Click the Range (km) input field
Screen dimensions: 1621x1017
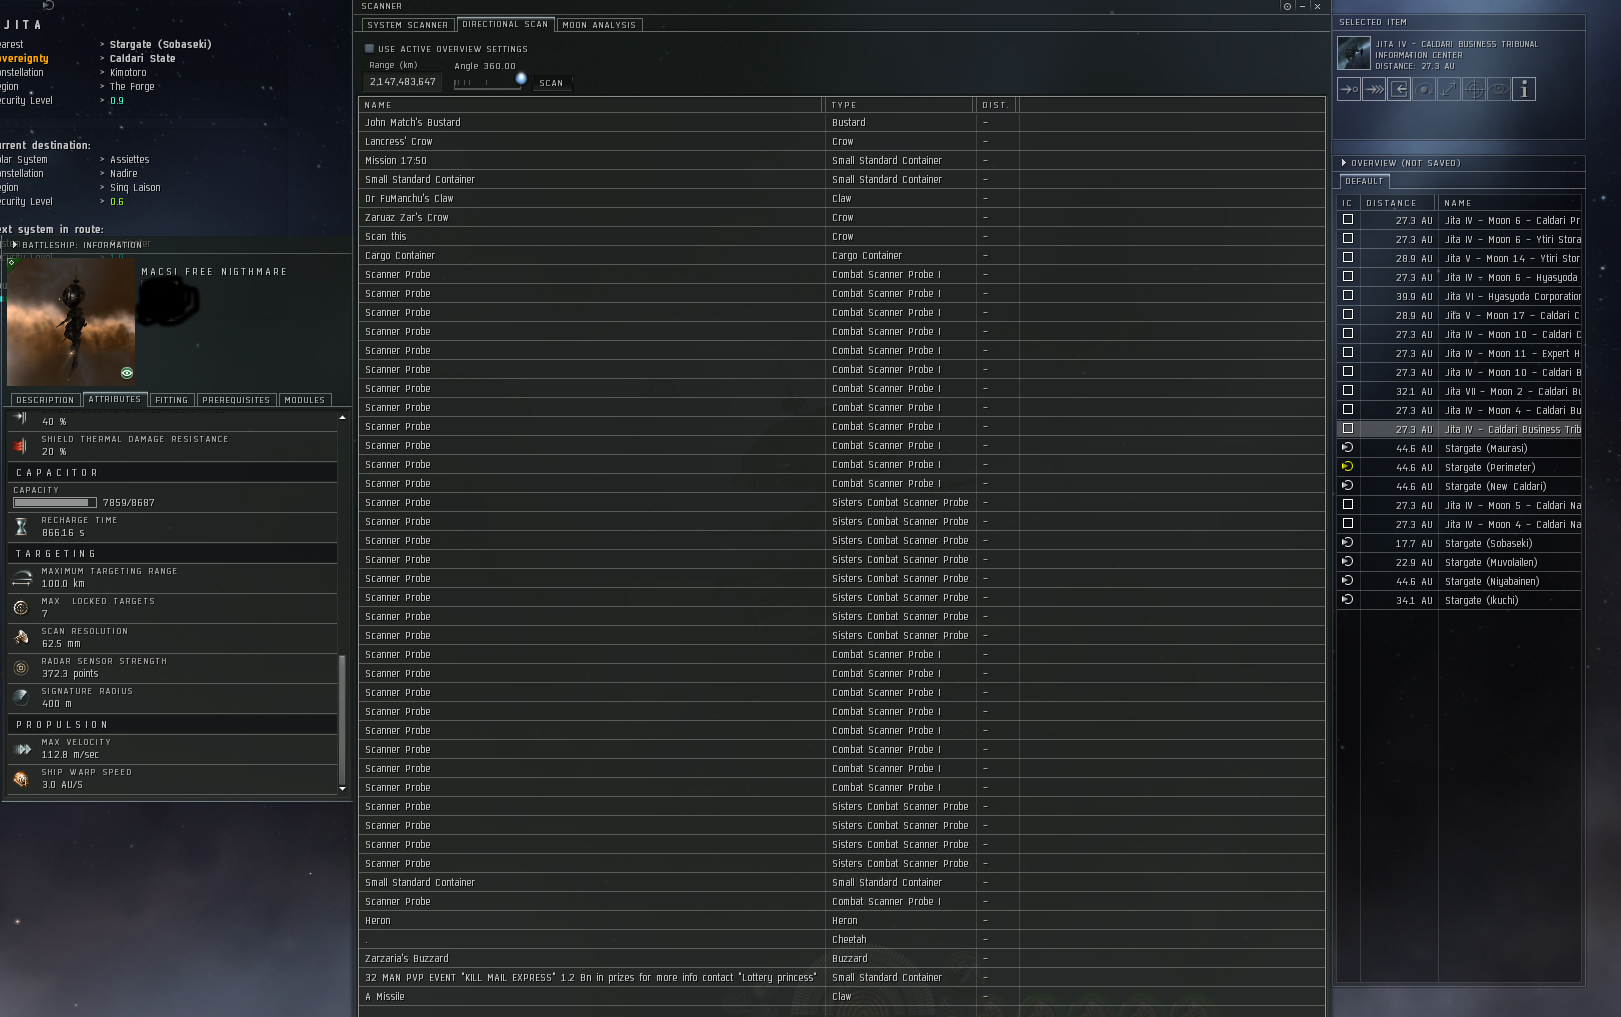[403, 82]
